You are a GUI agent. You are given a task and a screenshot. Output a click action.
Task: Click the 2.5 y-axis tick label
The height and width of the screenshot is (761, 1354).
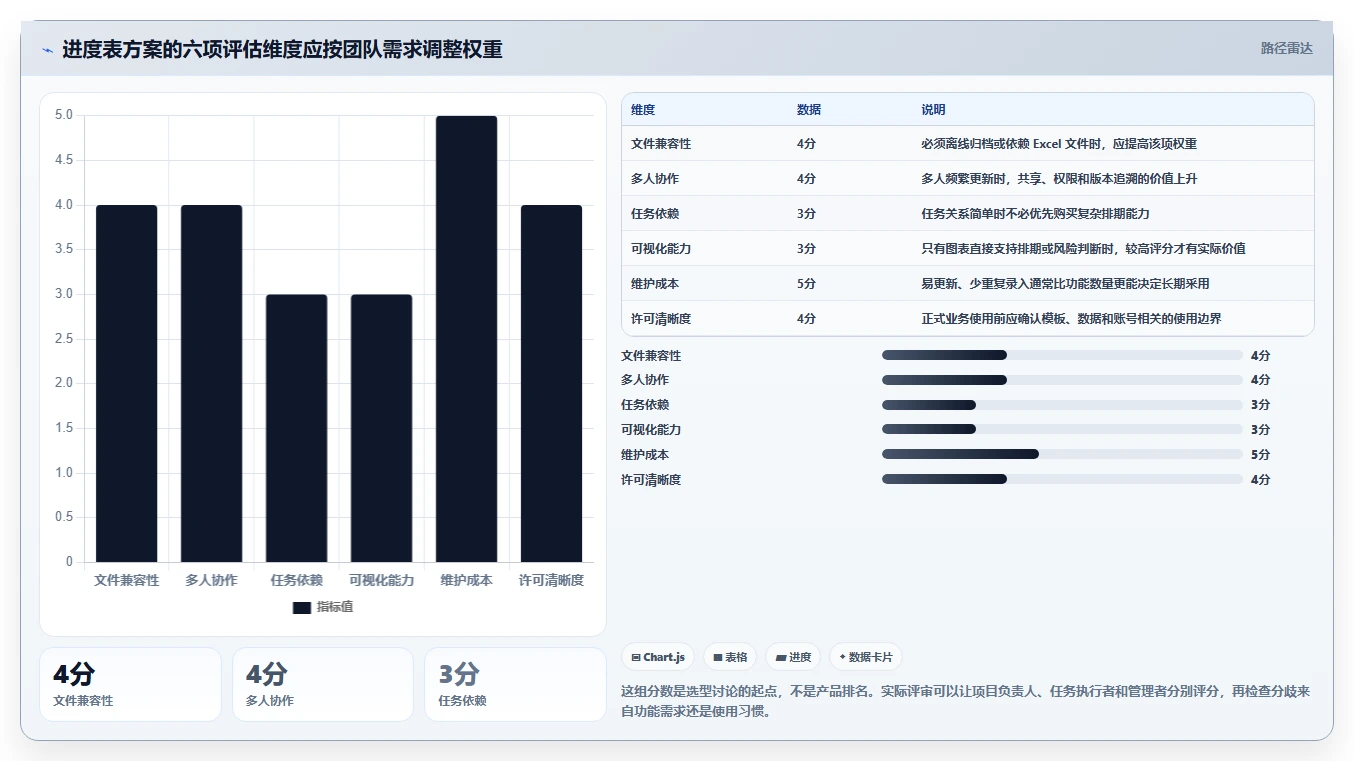click(64, 339)
